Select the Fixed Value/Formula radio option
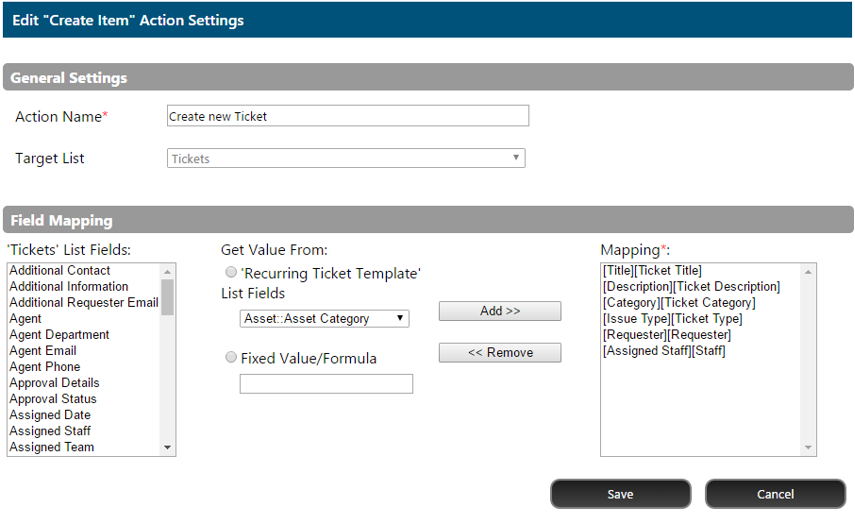This screenshot has width=855, height=527. click(231, 357)
